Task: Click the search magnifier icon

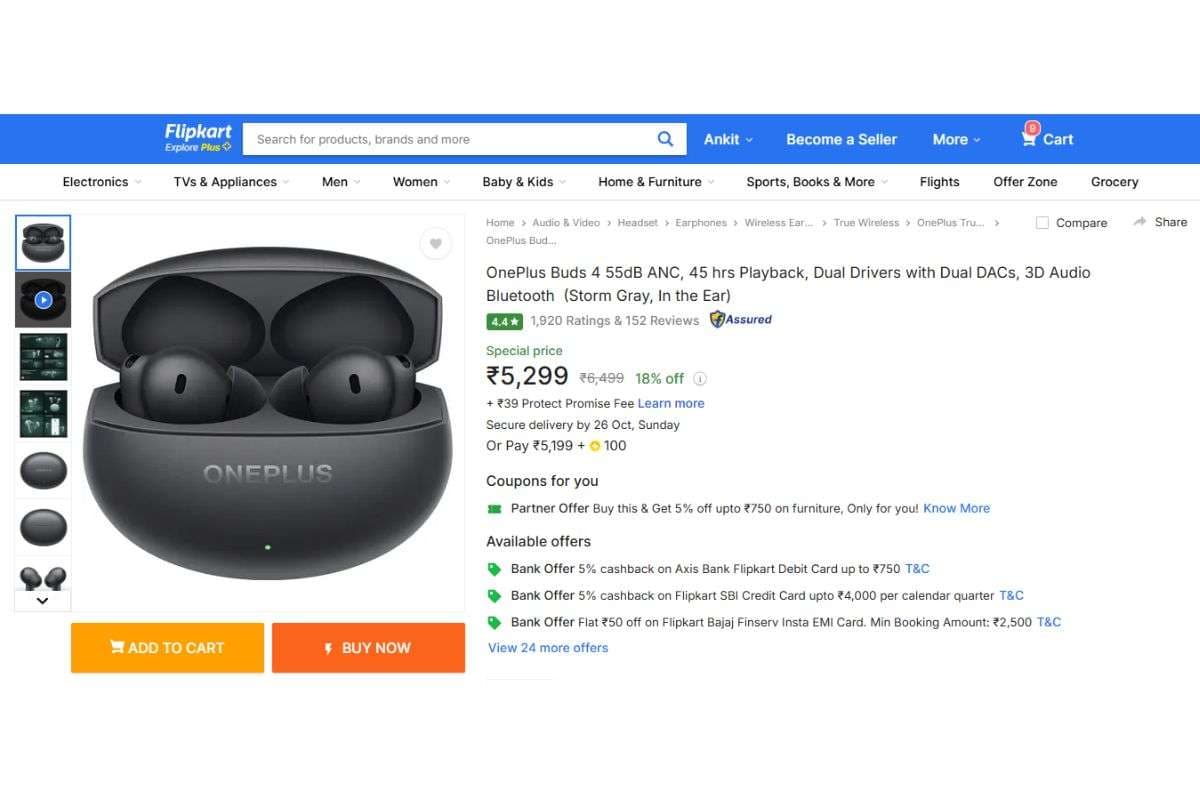Action: [665, 139]
